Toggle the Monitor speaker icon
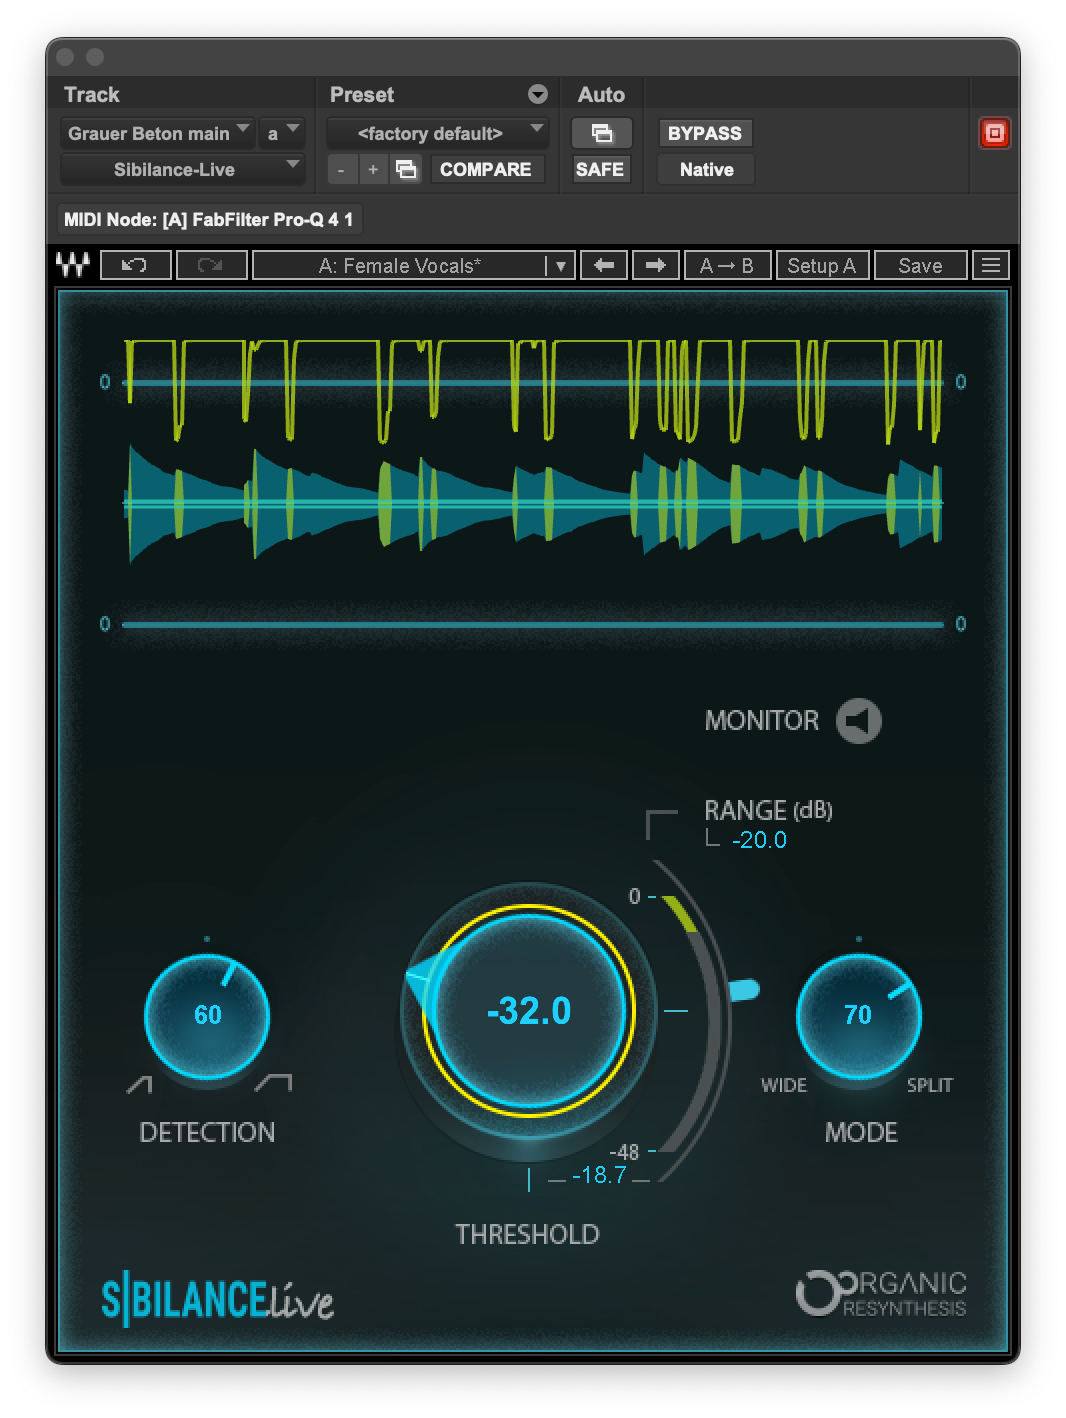 857,720
